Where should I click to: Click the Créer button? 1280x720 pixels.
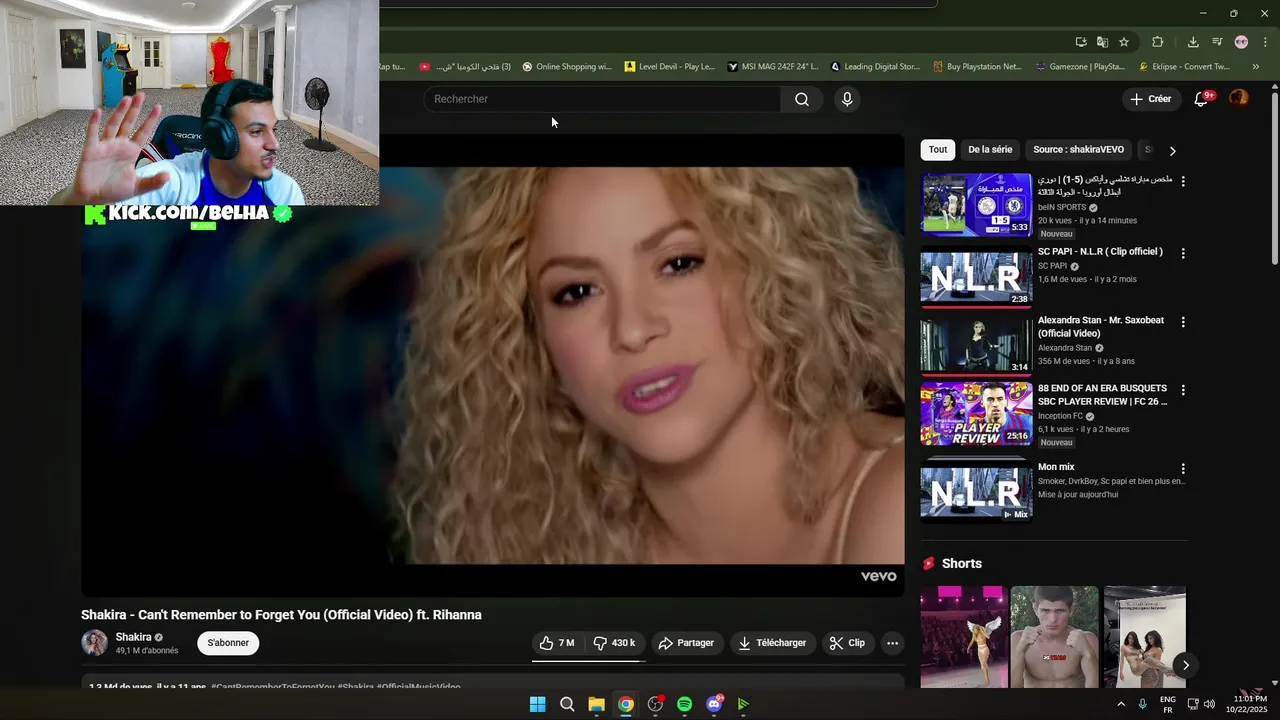tap(1150, 99)
